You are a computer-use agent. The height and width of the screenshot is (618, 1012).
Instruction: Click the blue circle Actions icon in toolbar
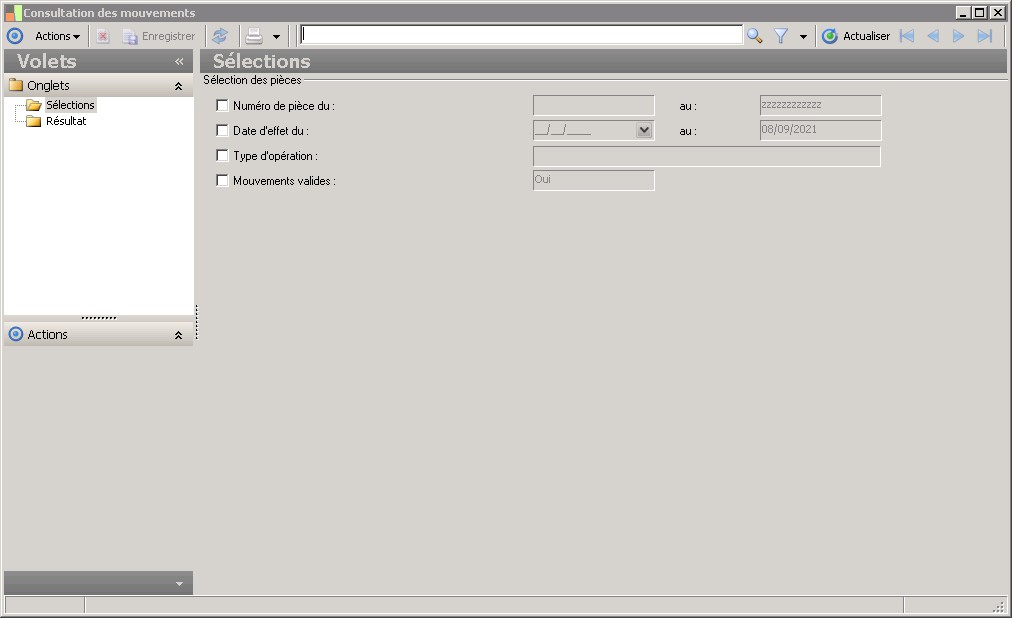tap(14, 36)
